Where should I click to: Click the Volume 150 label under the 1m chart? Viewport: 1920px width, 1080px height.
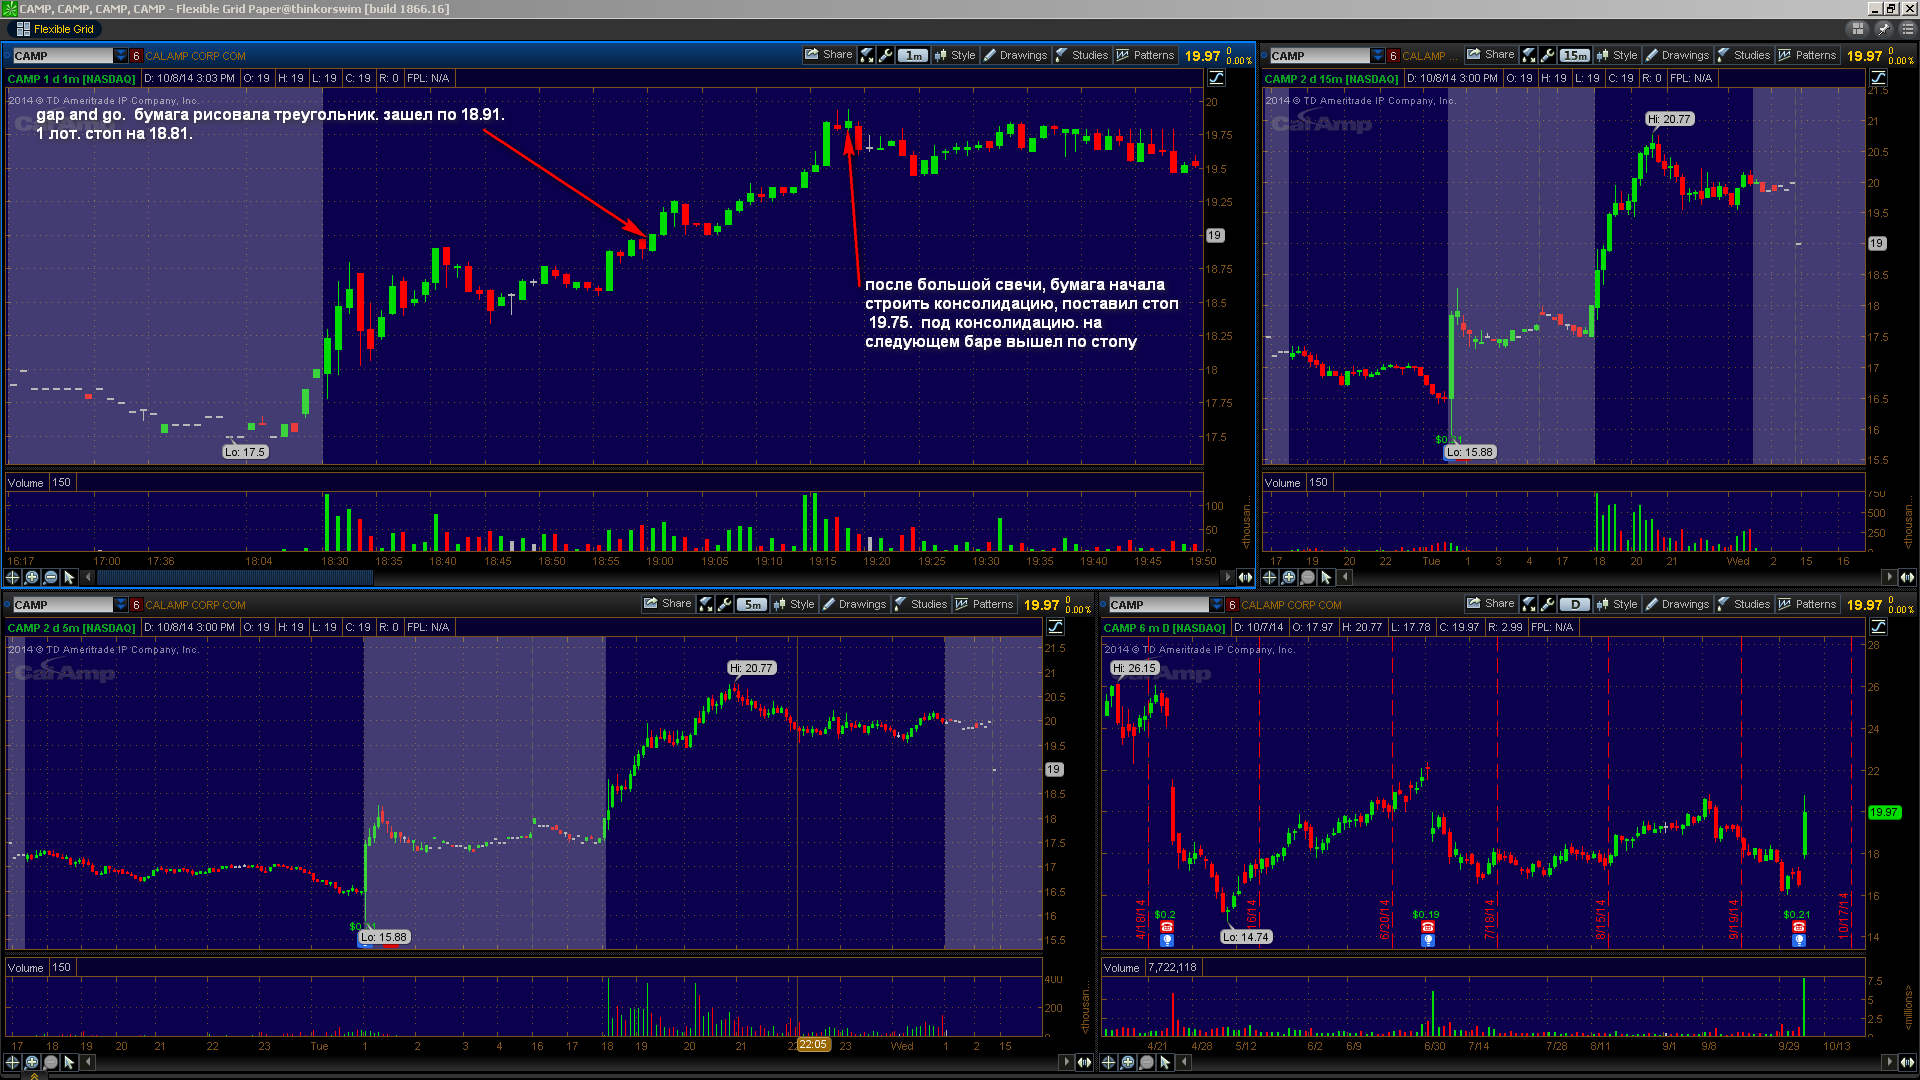(40, 483)
